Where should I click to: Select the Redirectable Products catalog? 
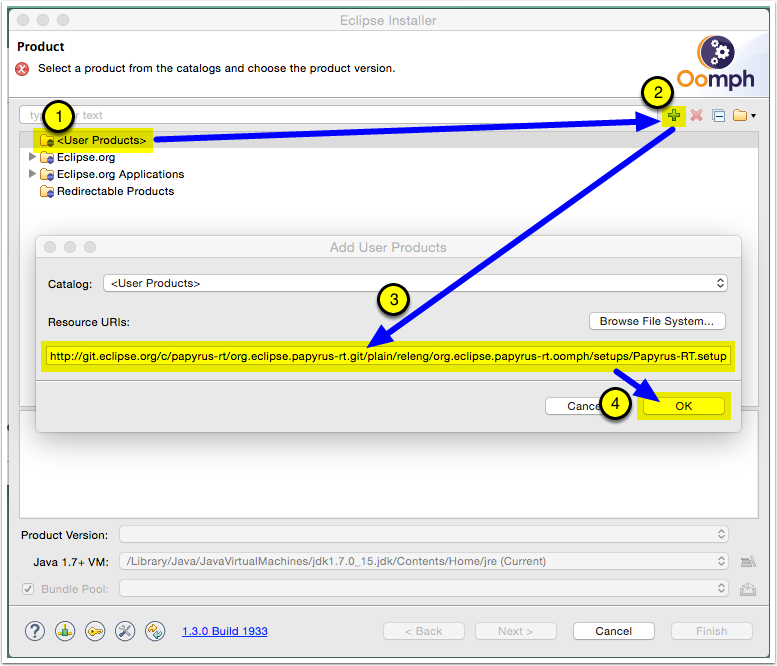pos(115,191)
